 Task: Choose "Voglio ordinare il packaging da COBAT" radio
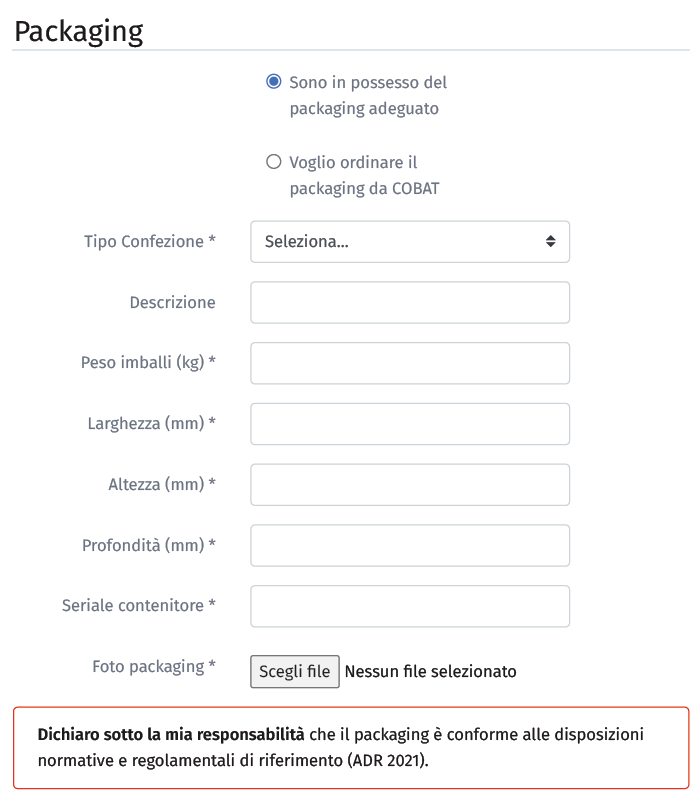(273, 162)
